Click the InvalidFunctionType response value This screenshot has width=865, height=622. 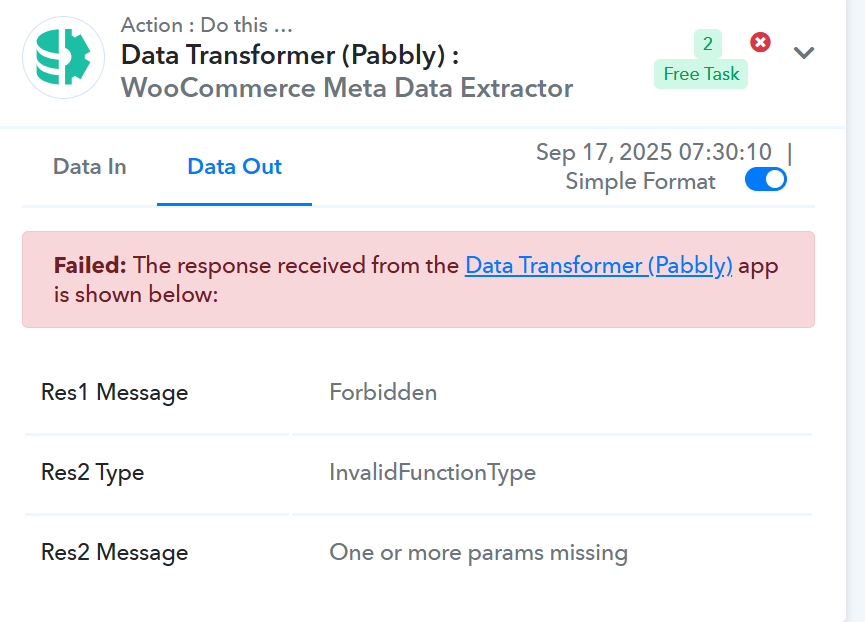pyautogui.click(x=432, y=473)
